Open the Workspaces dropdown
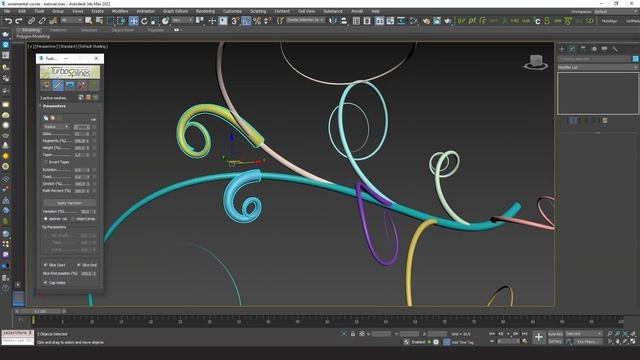Image resolution: width=640 pixels, height=360 pixels. tap(616, 11)
